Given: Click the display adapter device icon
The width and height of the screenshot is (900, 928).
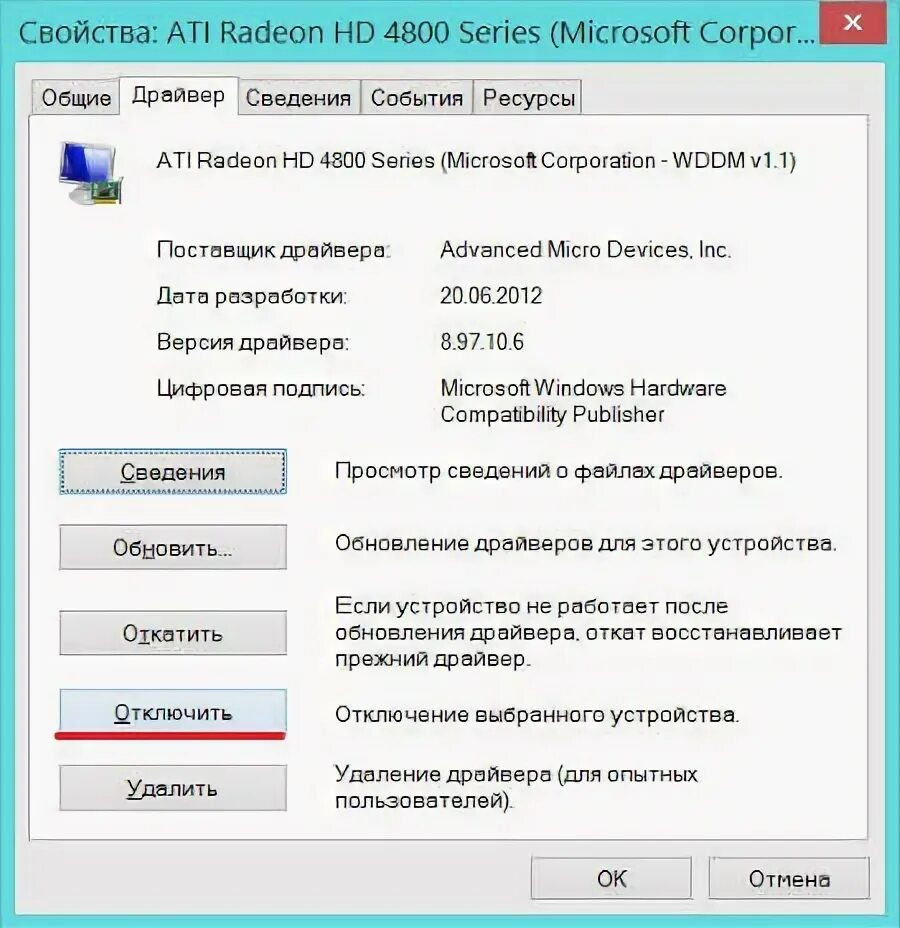Looking at the screenshot, I should coord(91,173).
